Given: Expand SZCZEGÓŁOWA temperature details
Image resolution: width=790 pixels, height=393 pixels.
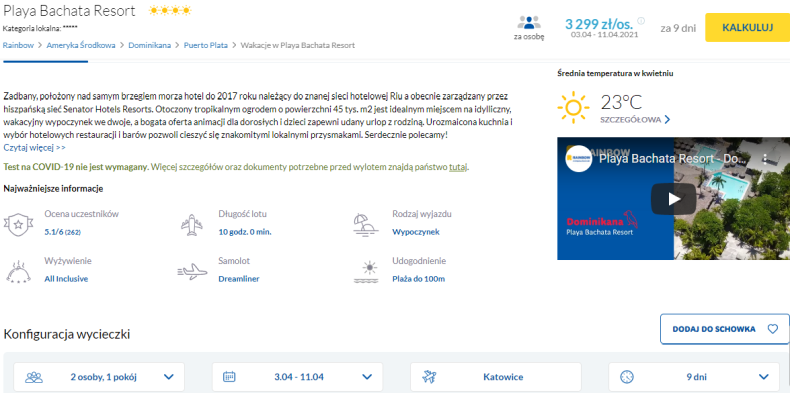Looking at the screenshot, I should tap(635, 120).
